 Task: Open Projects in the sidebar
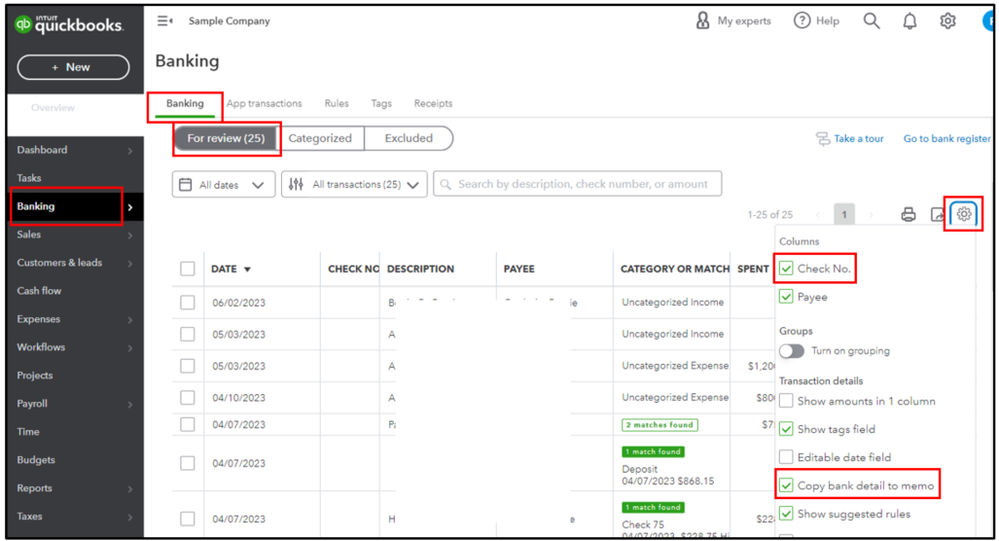pyautogui.click(x=35, y=375)
